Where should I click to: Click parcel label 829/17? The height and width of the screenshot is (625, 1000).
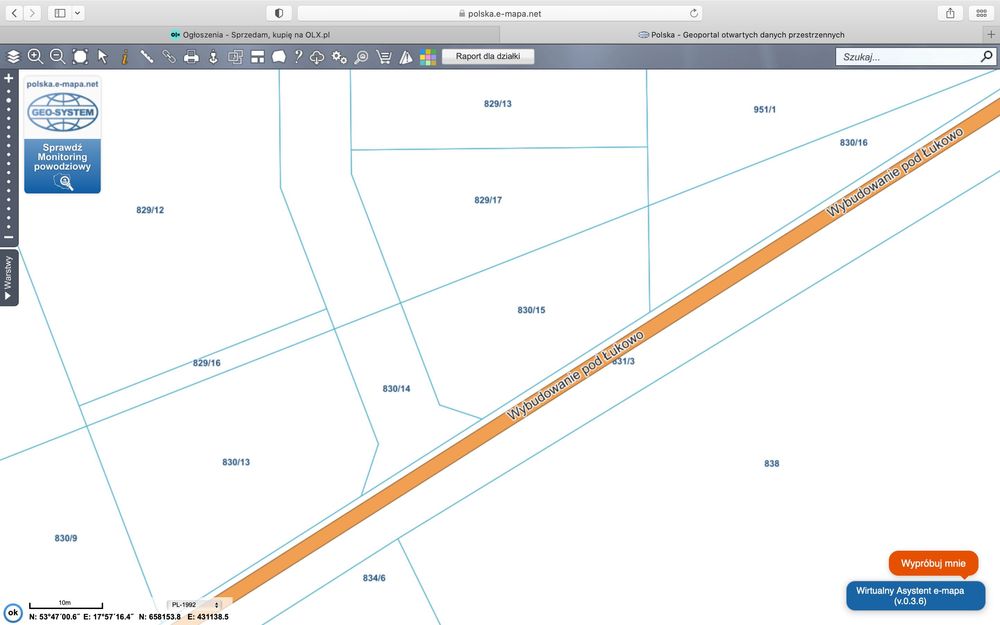point(488,200)
